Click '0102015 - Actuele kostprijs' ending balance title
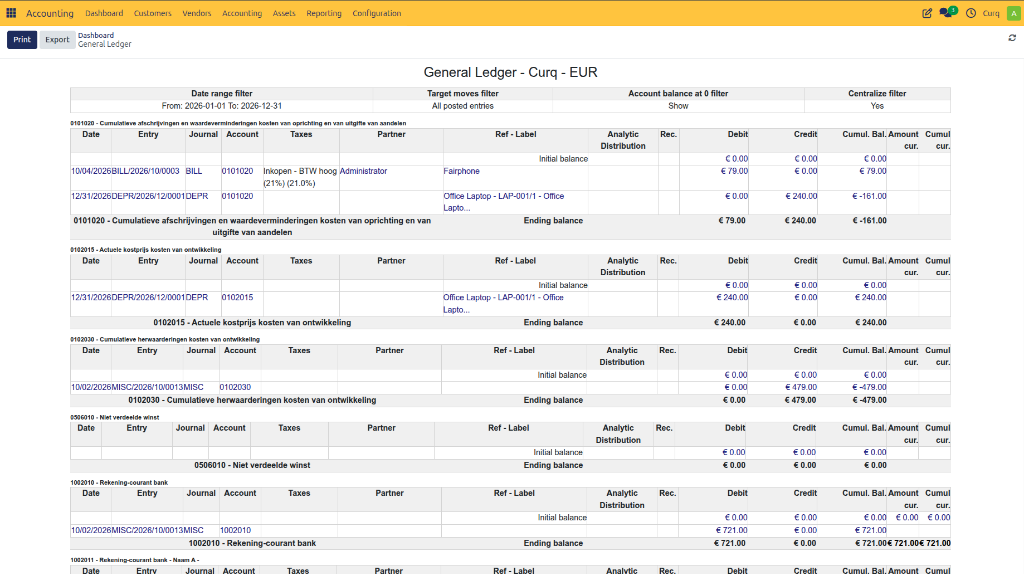Image resolution: width=1024 pixels, height=574 pixels. point(252,323)
